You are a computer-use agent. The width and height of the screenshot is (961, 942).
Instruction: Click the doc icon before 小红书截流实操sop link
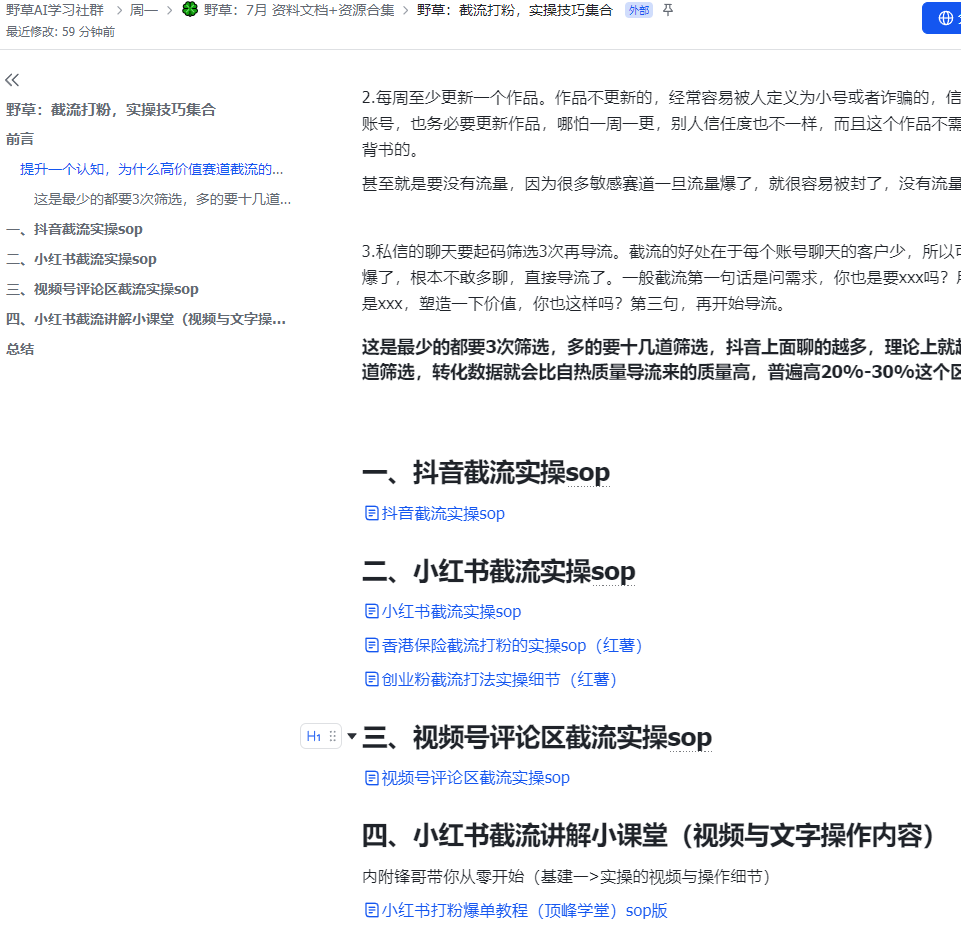coord(371,611)
